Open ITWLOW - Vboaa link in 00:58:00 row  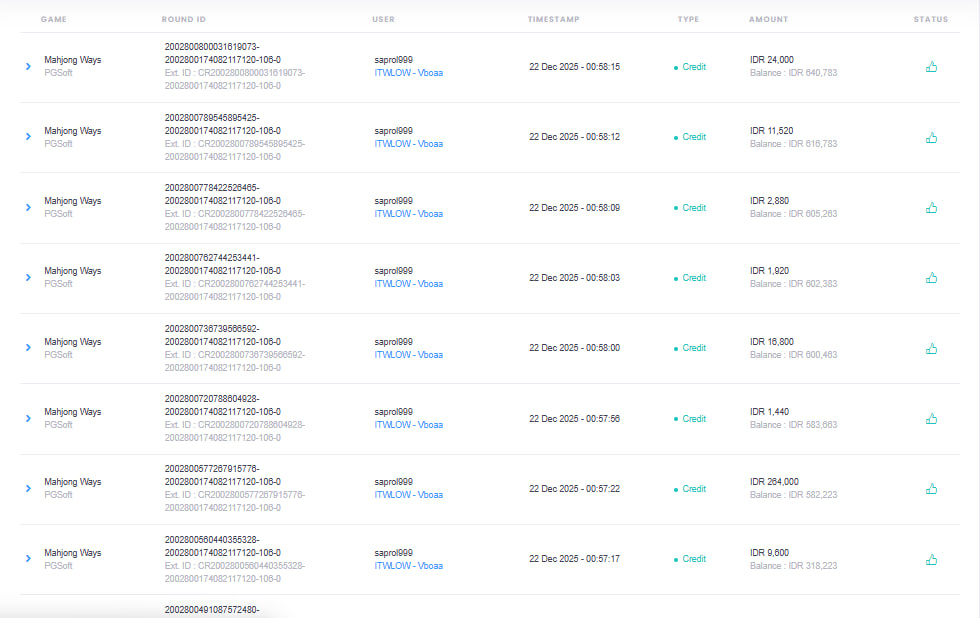(409, 355)
